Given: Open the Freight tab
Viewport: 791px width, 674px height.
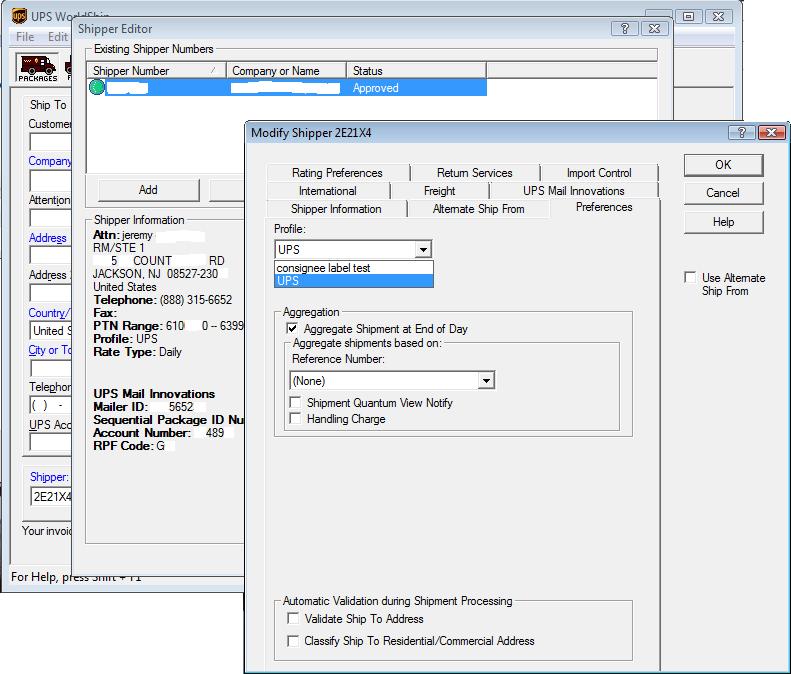Looking at the screenshot, I should 439,191.
